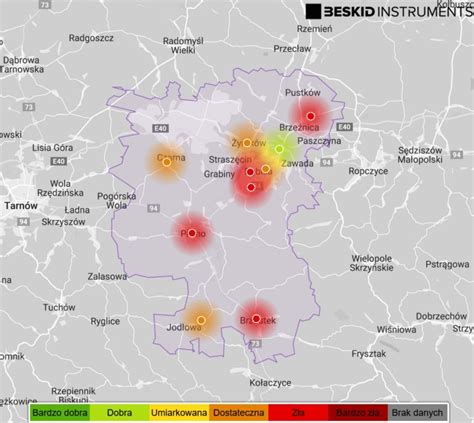474x423 pixels.
Task: Click the E40 road shield near Pustków marker
Action: (x=344, y=127)
